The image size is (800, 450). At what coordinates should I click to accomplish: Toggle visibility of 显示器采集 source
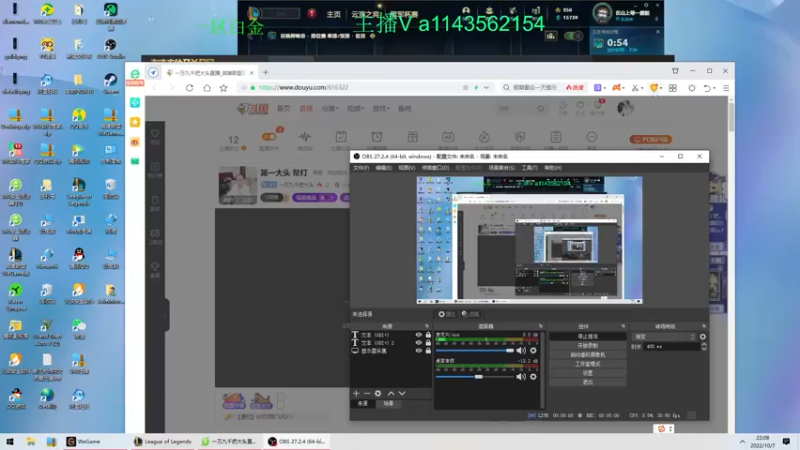(x=419, y=351)
